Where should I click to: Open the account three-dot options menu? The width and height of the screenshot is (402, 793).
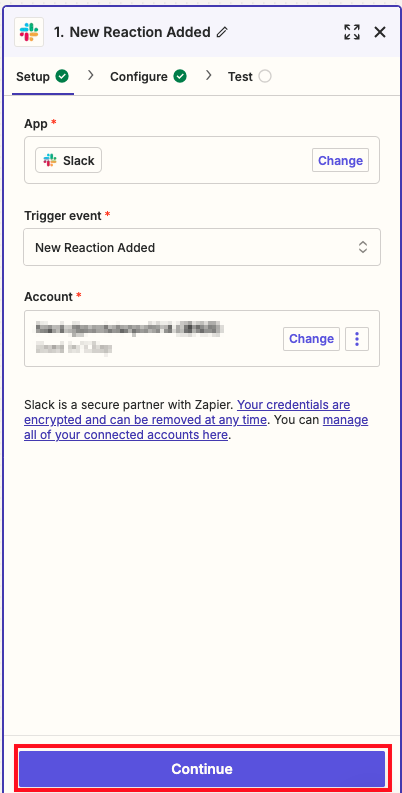tap(357, 338)
